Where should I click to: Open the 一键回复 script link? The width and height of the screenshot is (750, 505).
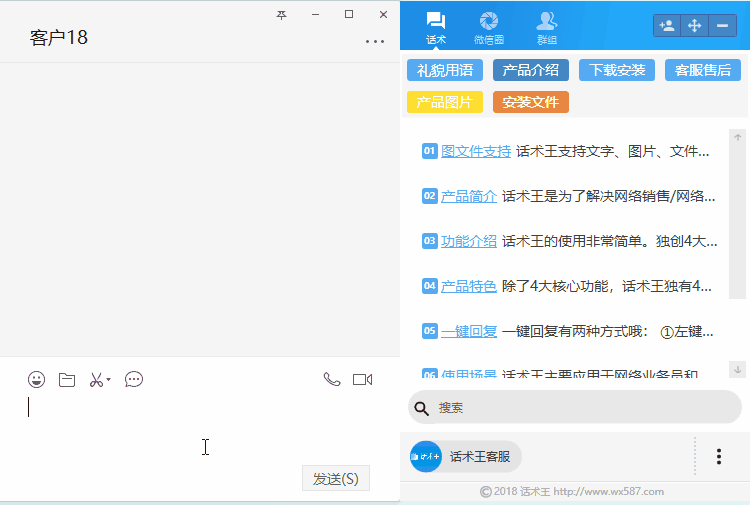(x=469, y=331)
